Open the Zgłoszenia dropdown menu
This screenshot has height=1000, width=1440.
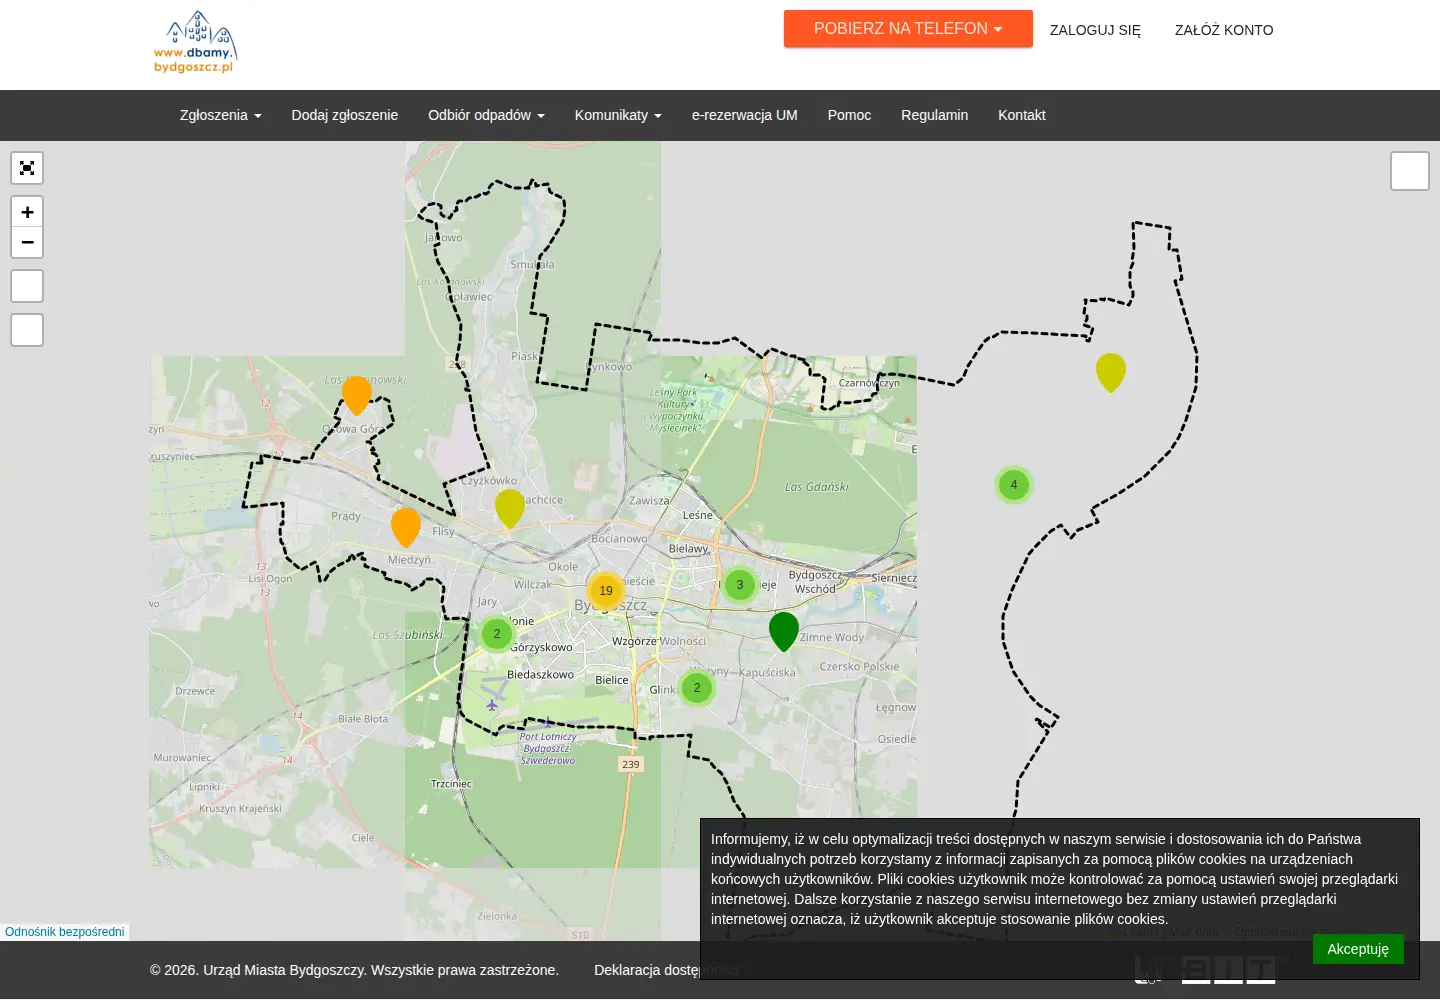220,115
